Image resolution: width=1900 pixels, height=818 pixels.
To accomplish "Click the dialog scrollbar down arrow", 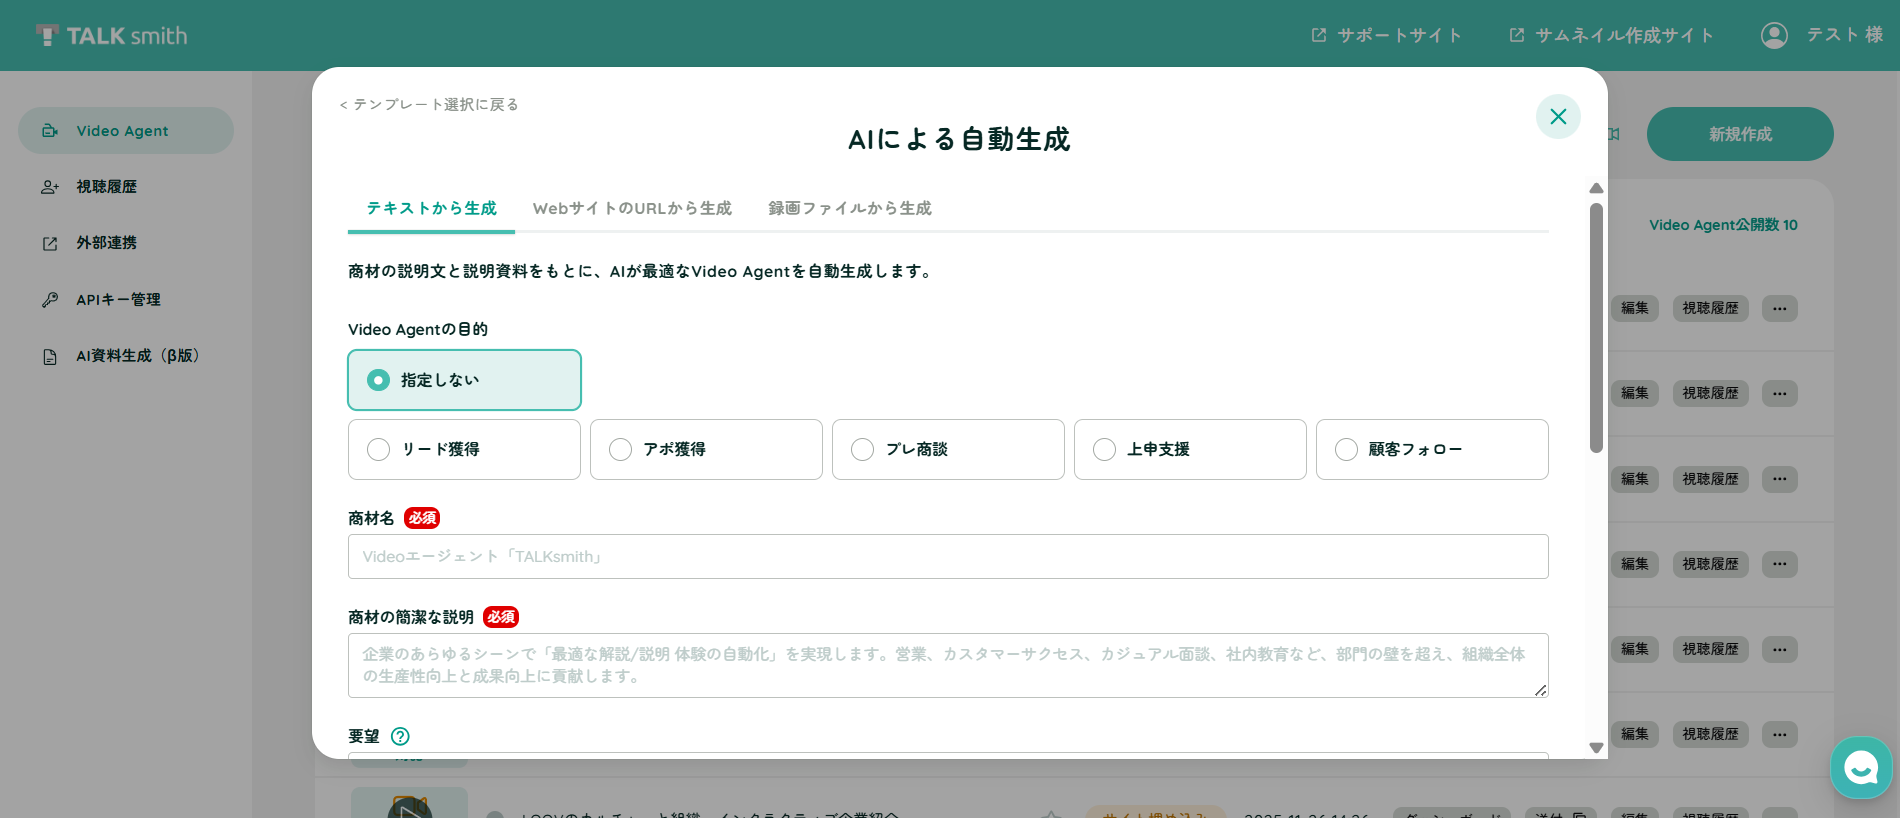I will click(1596, 748).
